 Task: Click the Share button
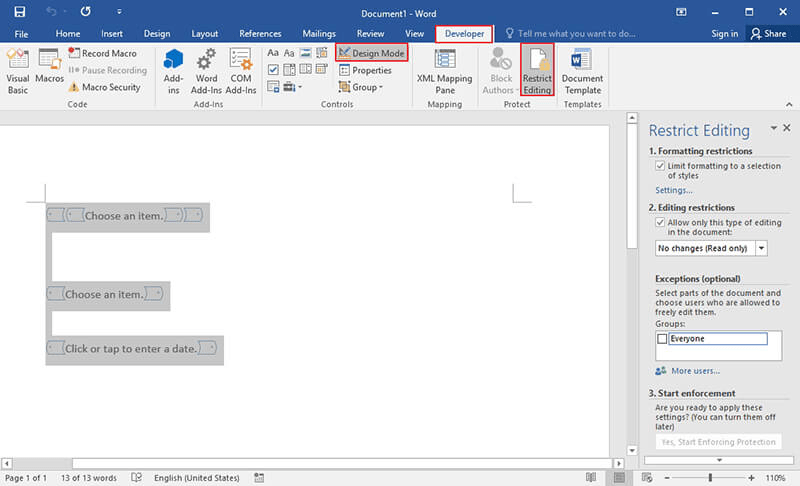coord(768,34)
